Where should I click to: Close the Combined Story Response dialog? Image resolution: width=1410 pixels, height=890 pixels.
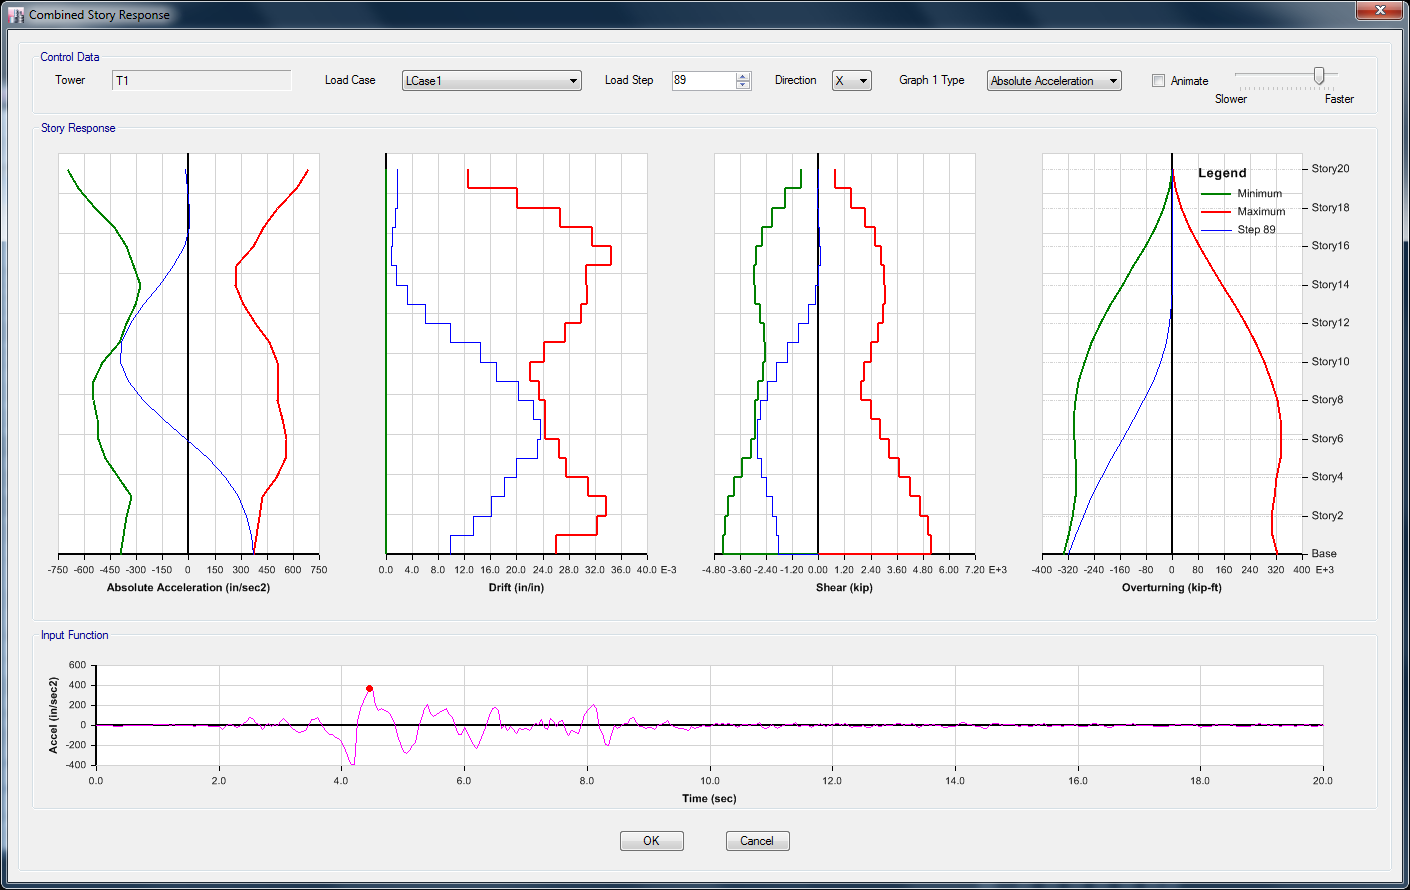(x=1380, y=10)
